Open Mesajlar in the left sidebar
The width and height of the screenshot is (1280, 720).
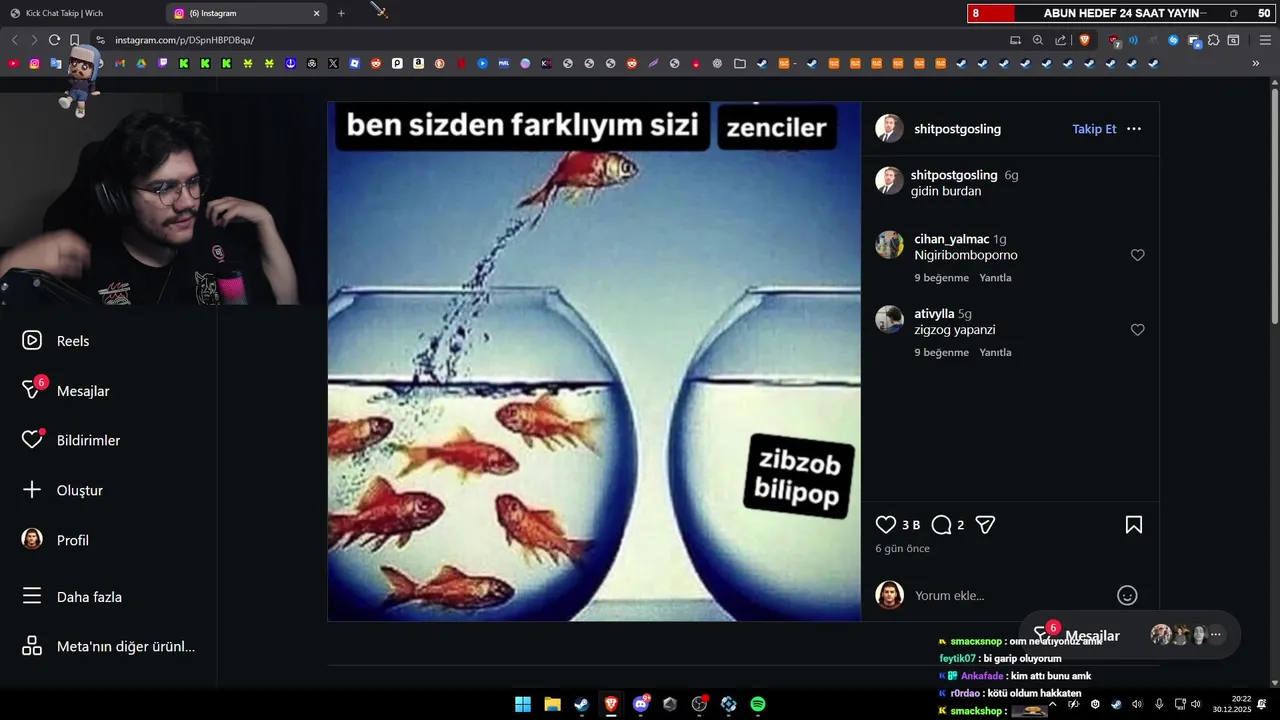tap(65, 390)
